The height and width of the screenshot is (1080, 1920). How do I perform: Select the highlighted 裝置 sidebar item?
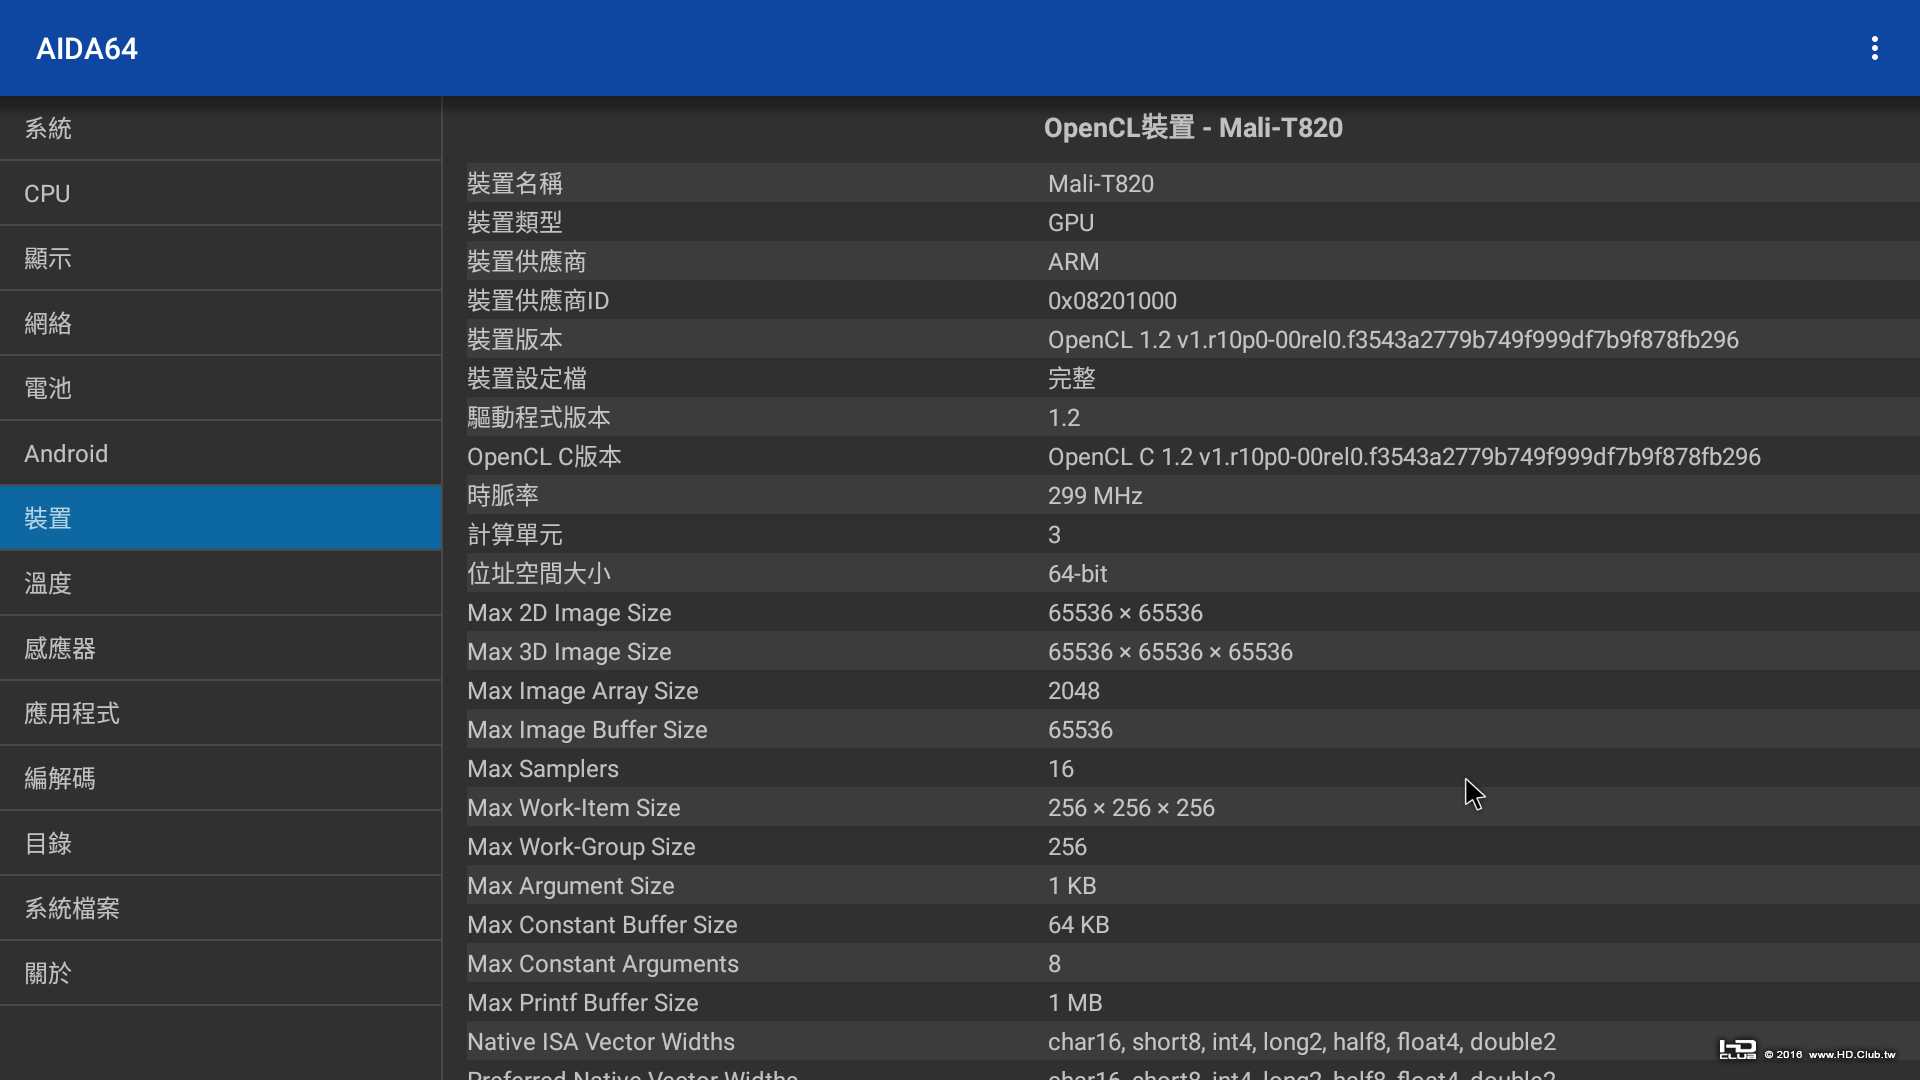click(x=220, y=518)
